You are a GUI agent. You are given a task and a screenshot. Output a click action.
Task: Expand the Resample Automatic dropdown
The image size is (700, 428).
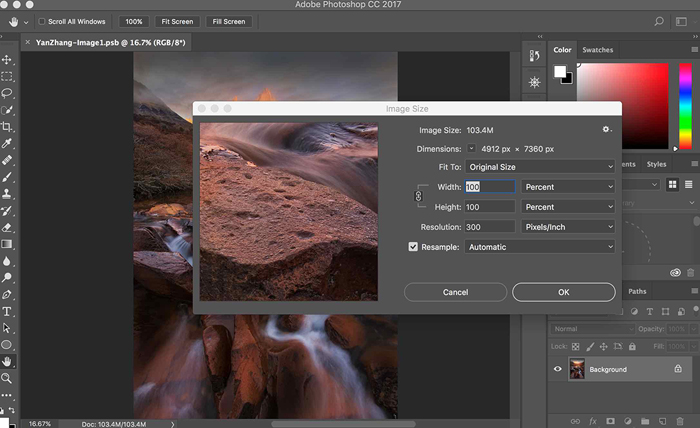coord(540,247)
